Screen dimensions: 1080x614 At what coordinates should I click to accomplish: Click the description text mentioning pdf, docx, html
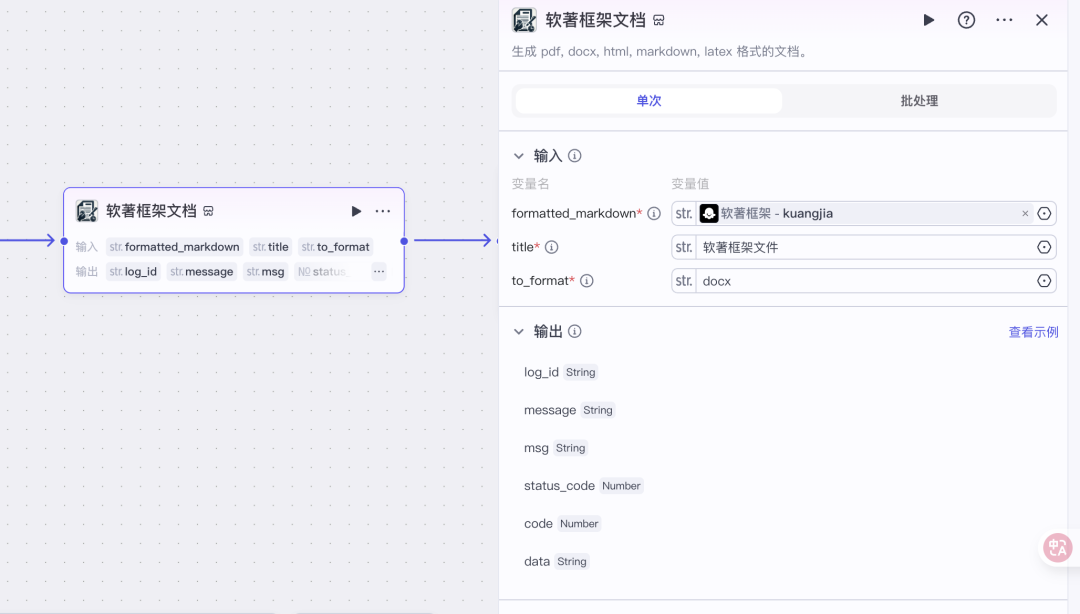pyautogui.click(x=660, y=52)
